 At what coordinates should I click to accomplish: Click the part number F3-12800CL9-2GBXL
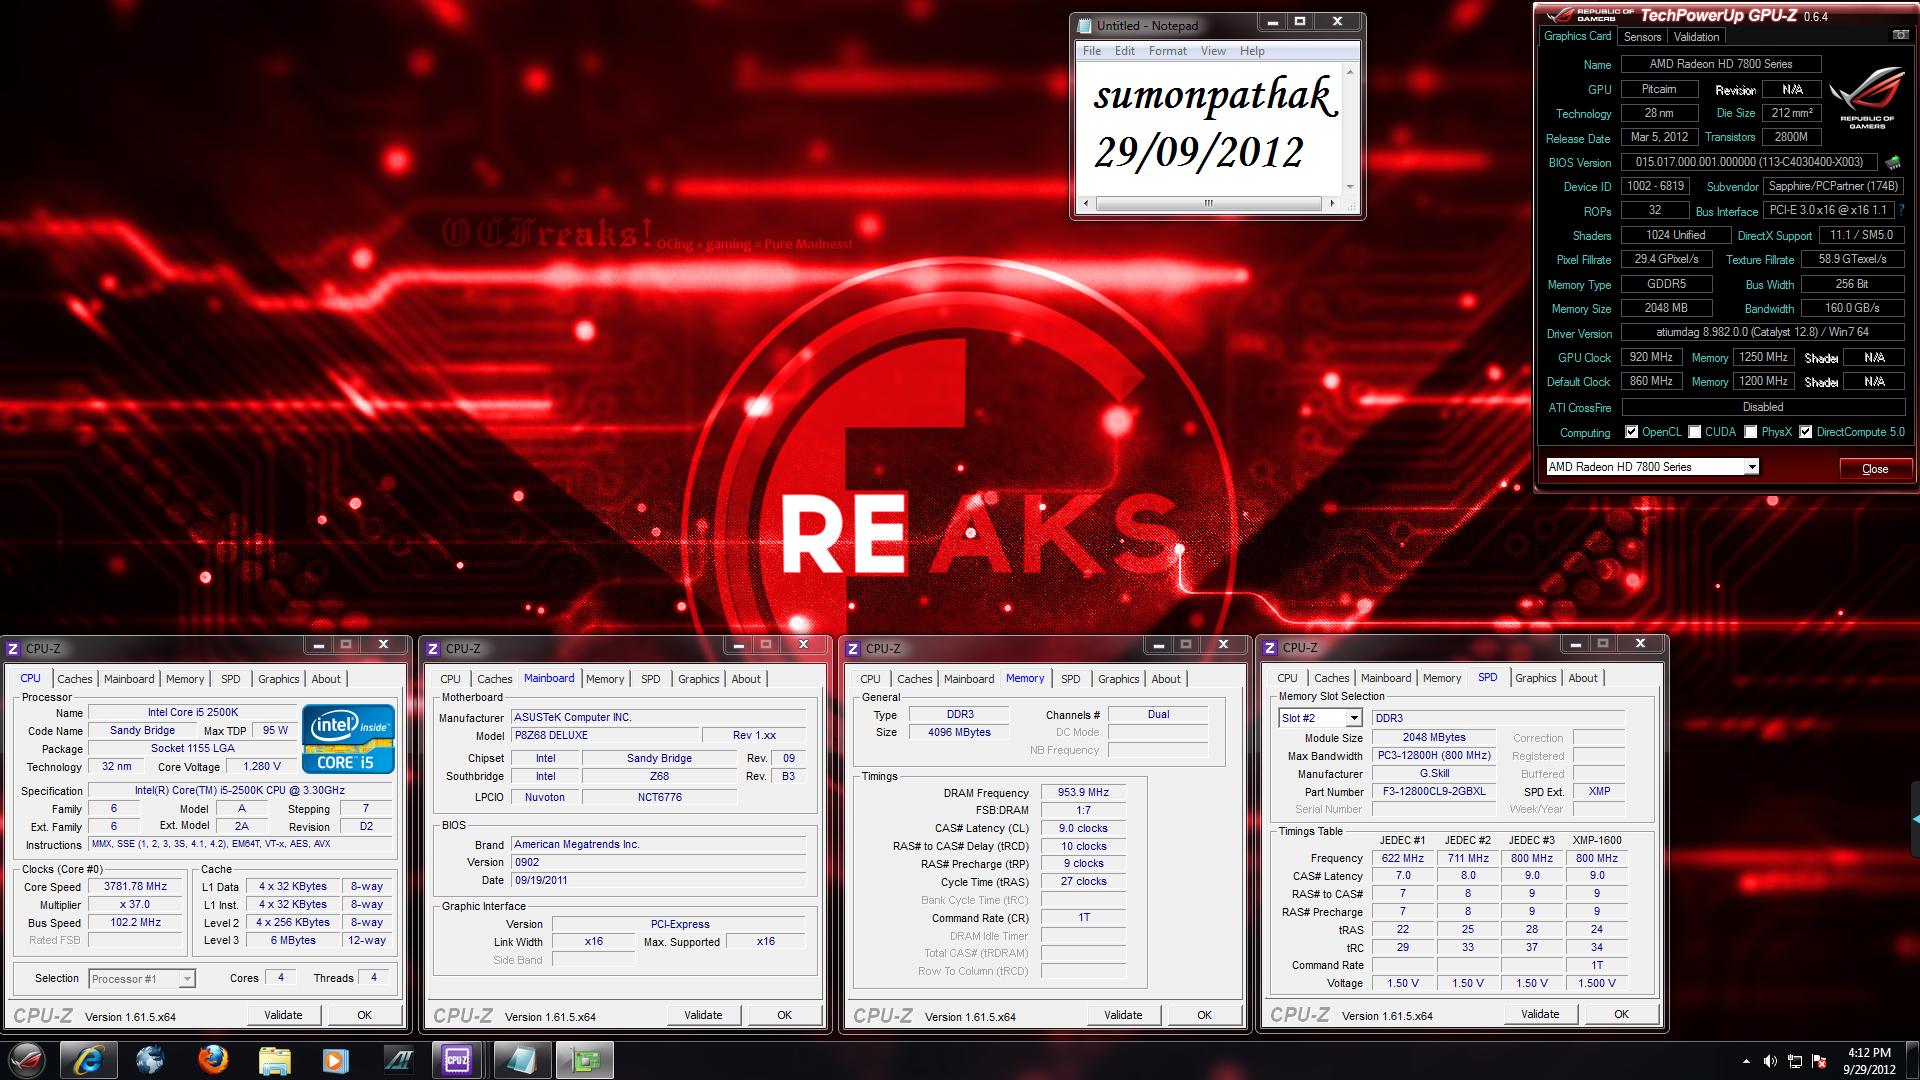point(1434,791)
